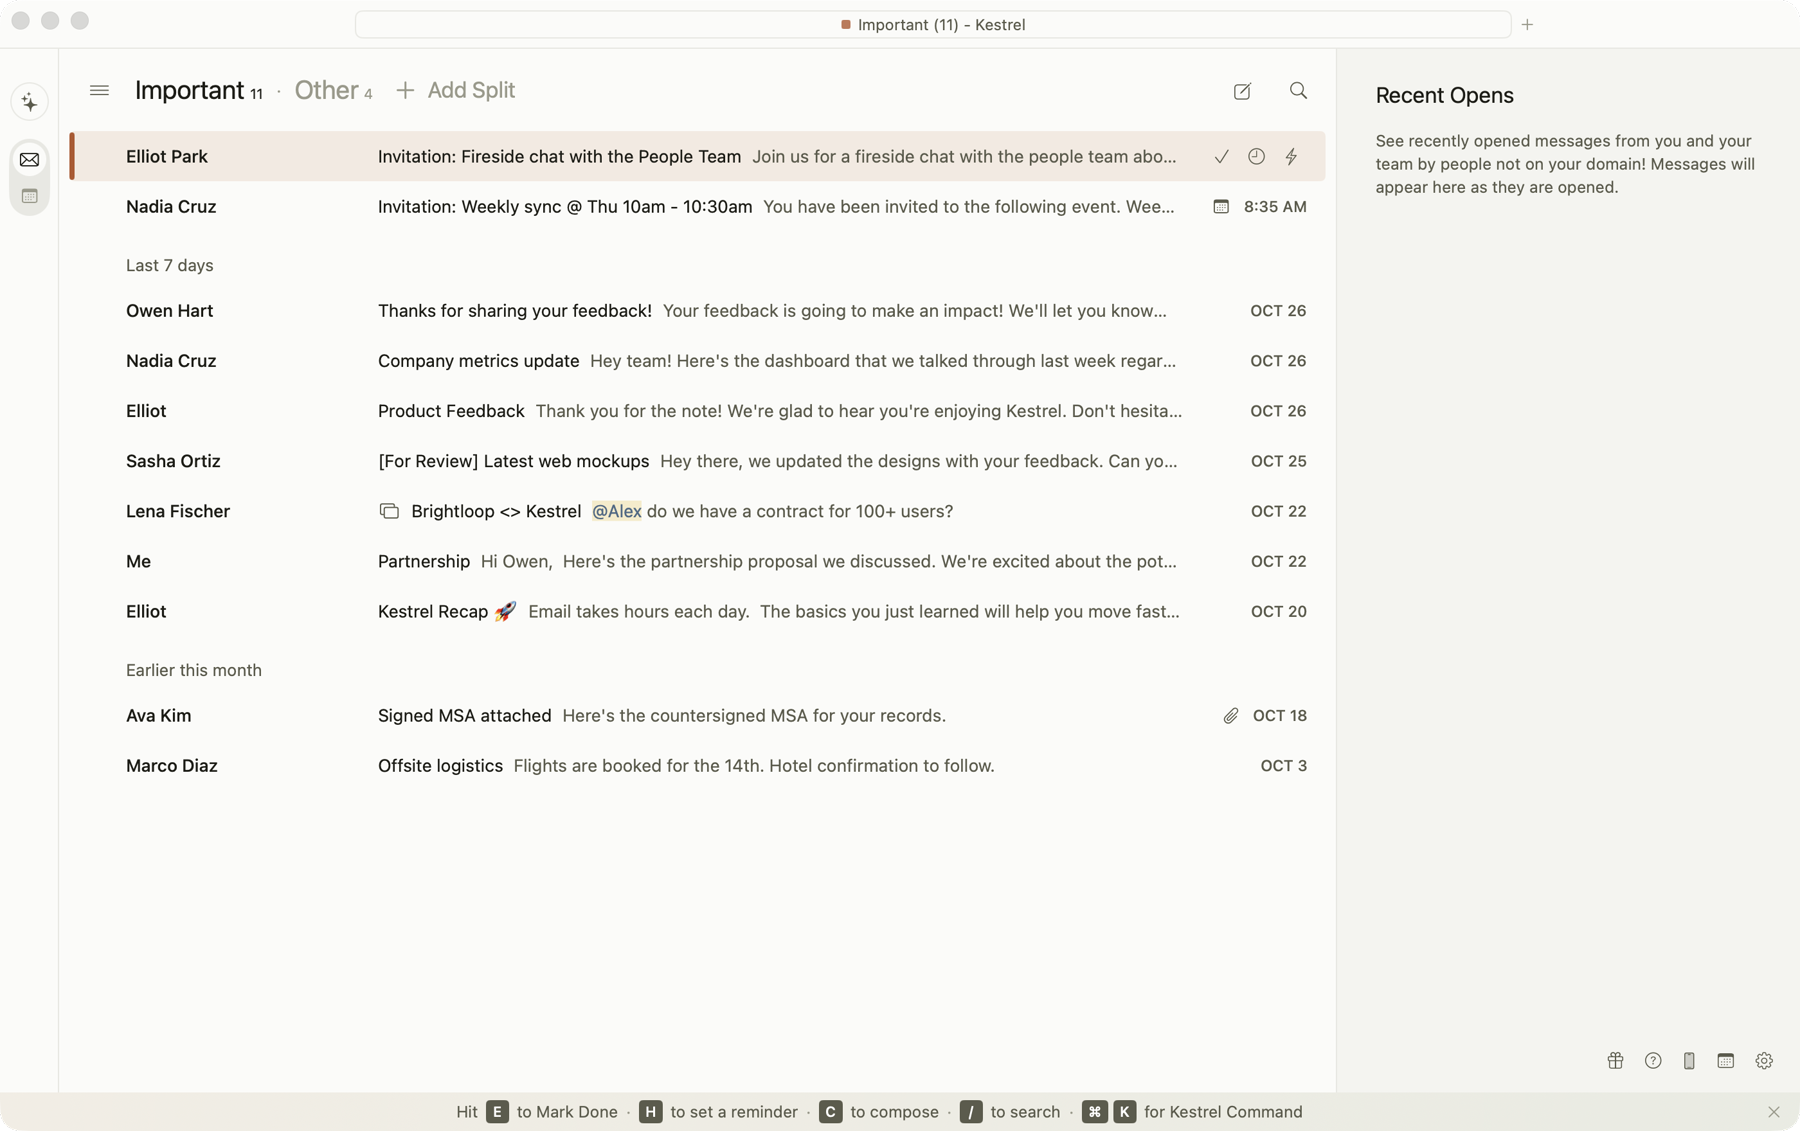Click the E key hint to Mark Done
The width and height of the screenshot is (1800, 1131).
tap(497, 1112)
